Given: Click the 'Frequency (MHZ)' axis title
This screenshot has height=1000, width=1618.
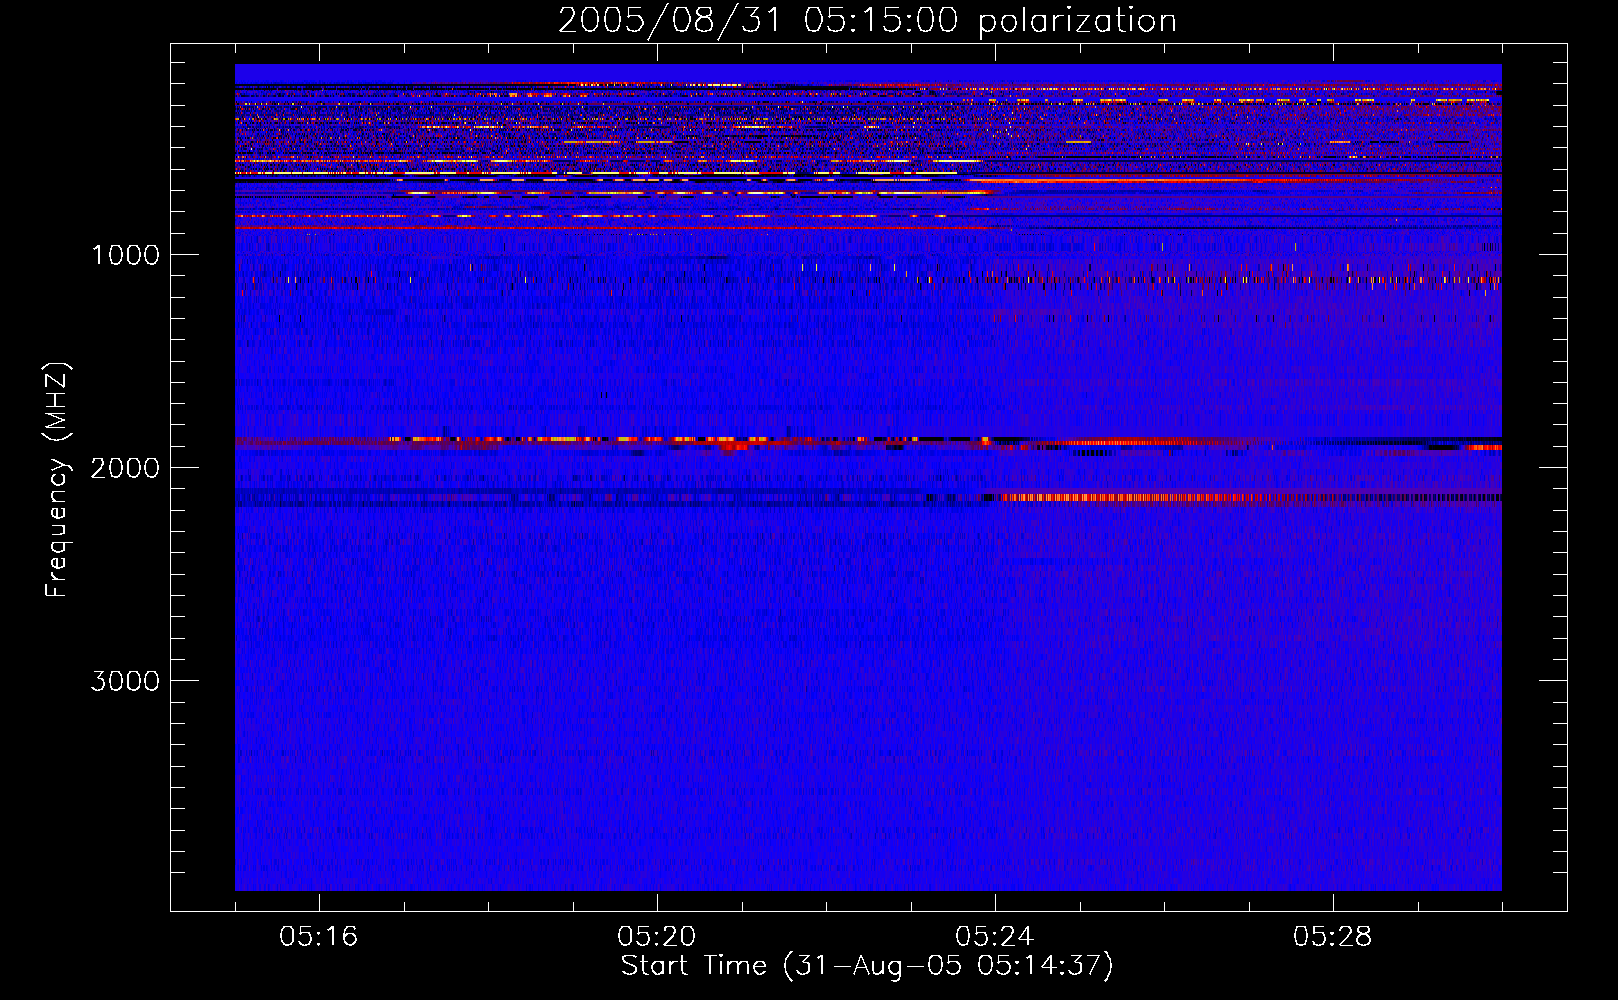Looking at the screenshot, I should pyautogui.click(x=57, y=480).
